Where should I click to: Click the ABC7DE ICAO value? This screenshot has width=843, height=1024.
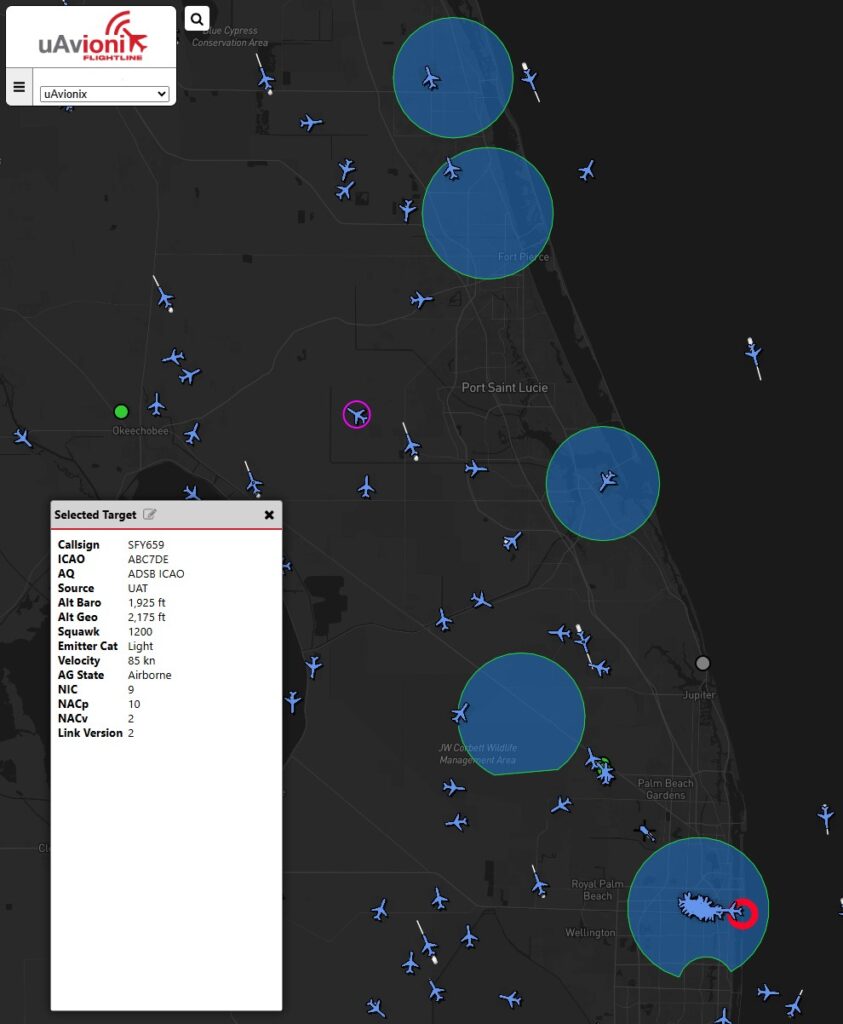coord(149,559)
